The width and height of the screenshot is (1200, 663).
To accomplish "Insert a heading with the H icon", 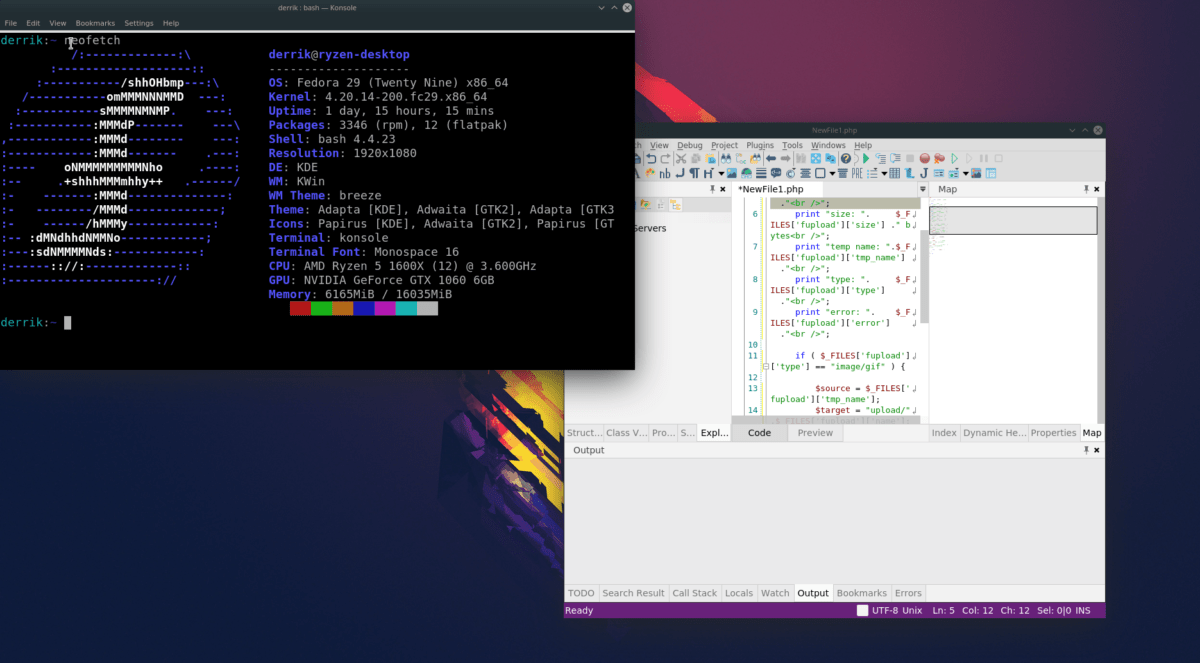I will 708,172.
